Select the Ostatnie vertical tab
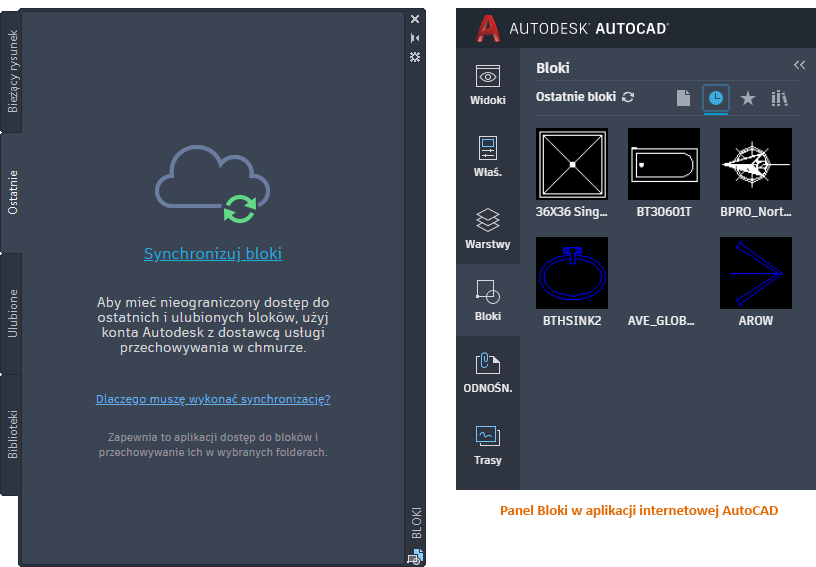This screenshot has height=567, width=816. [x=11, y=192]
